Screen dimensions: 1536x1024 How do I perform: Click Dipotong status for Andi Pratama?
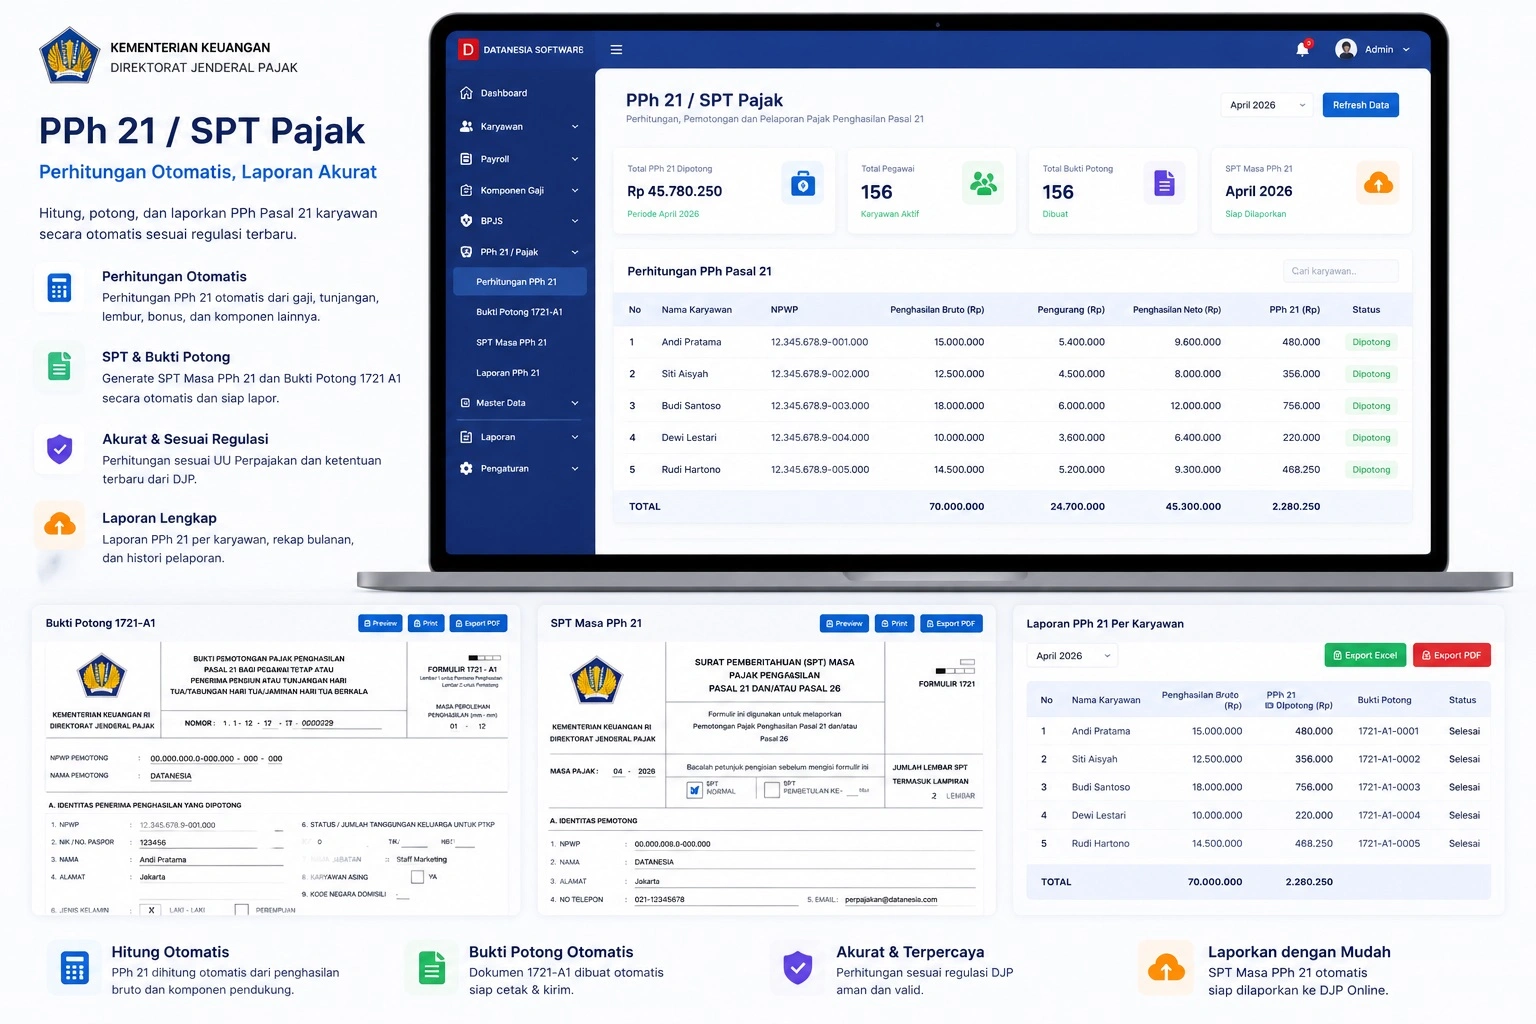1371,342
